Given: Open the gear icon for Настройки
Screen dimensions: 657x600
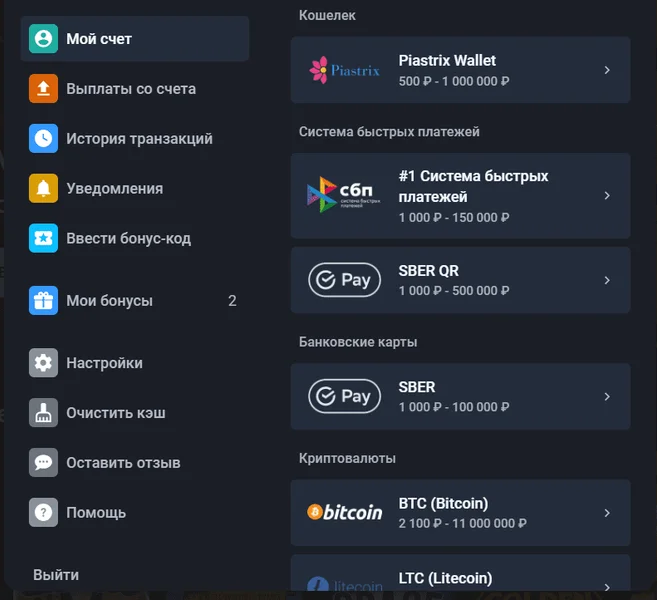Looking at the screenshot, I should [43, 363].
